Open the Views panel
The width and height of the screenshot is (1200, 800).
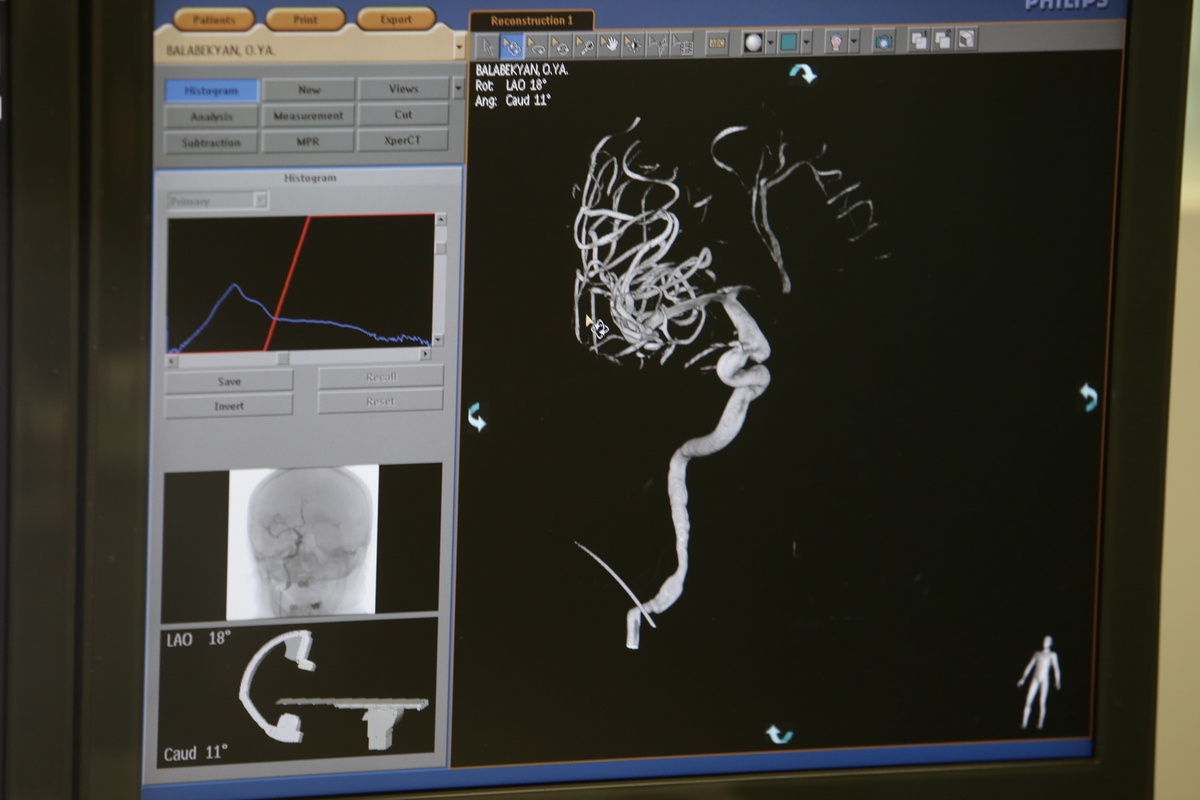pos(403,89)
